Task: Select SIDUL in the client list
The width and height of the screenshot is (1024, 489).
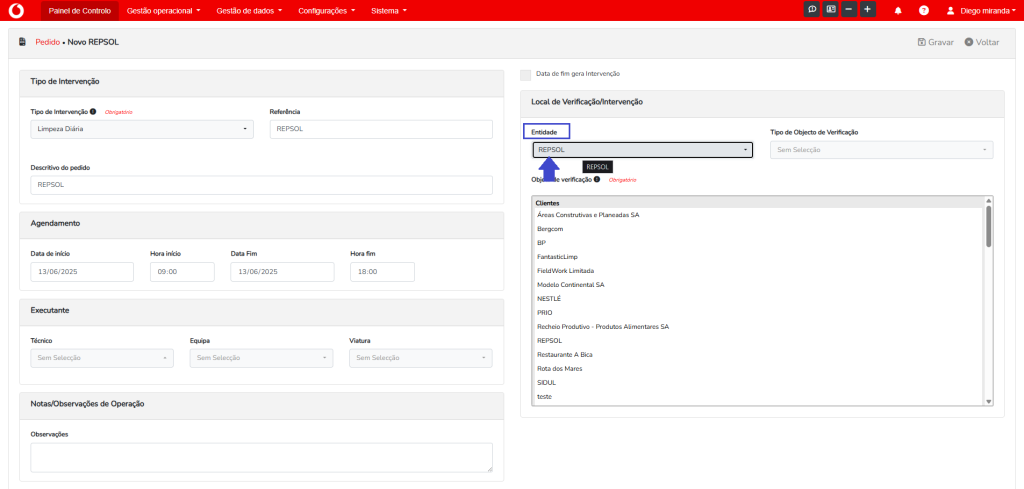Action: (546, 383)
